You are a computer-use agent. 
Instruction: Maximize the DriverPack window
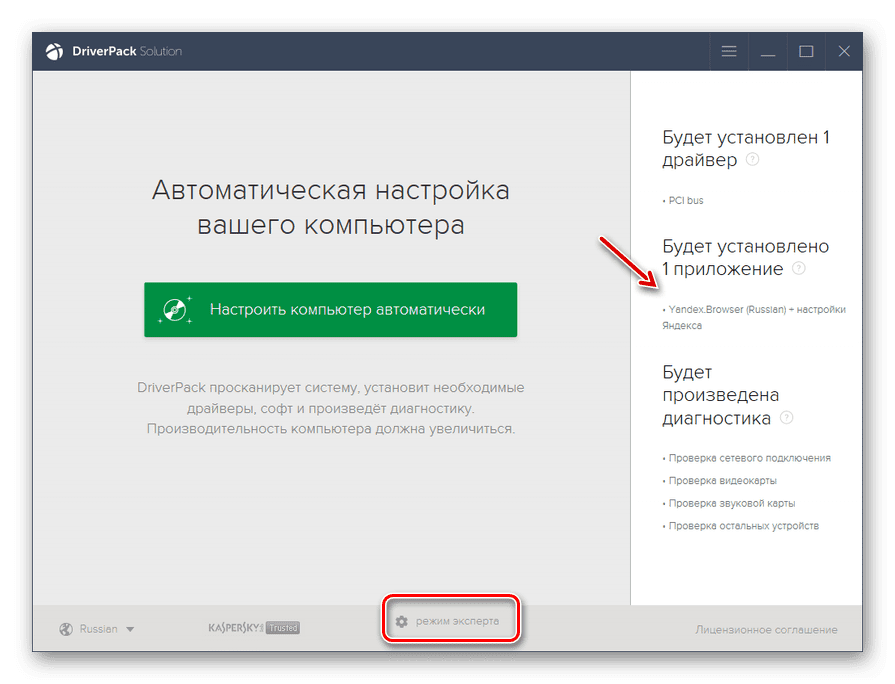click(806, 51)
